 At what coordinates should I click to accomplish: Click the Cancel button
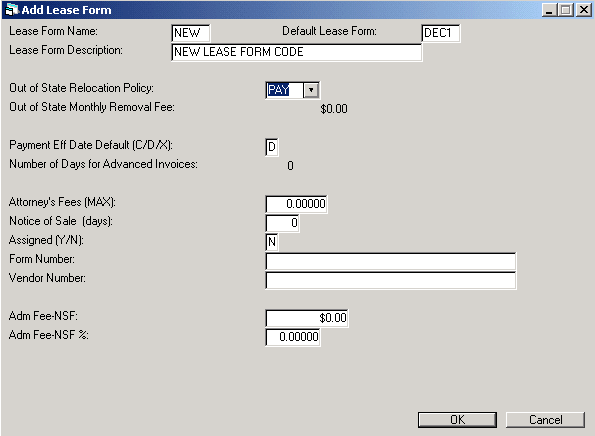point(545,420)
